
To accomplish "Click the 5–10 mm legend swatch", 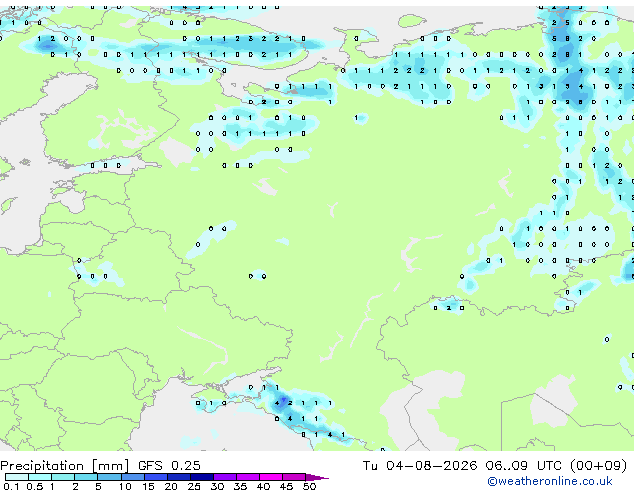I will click(109, 477).
